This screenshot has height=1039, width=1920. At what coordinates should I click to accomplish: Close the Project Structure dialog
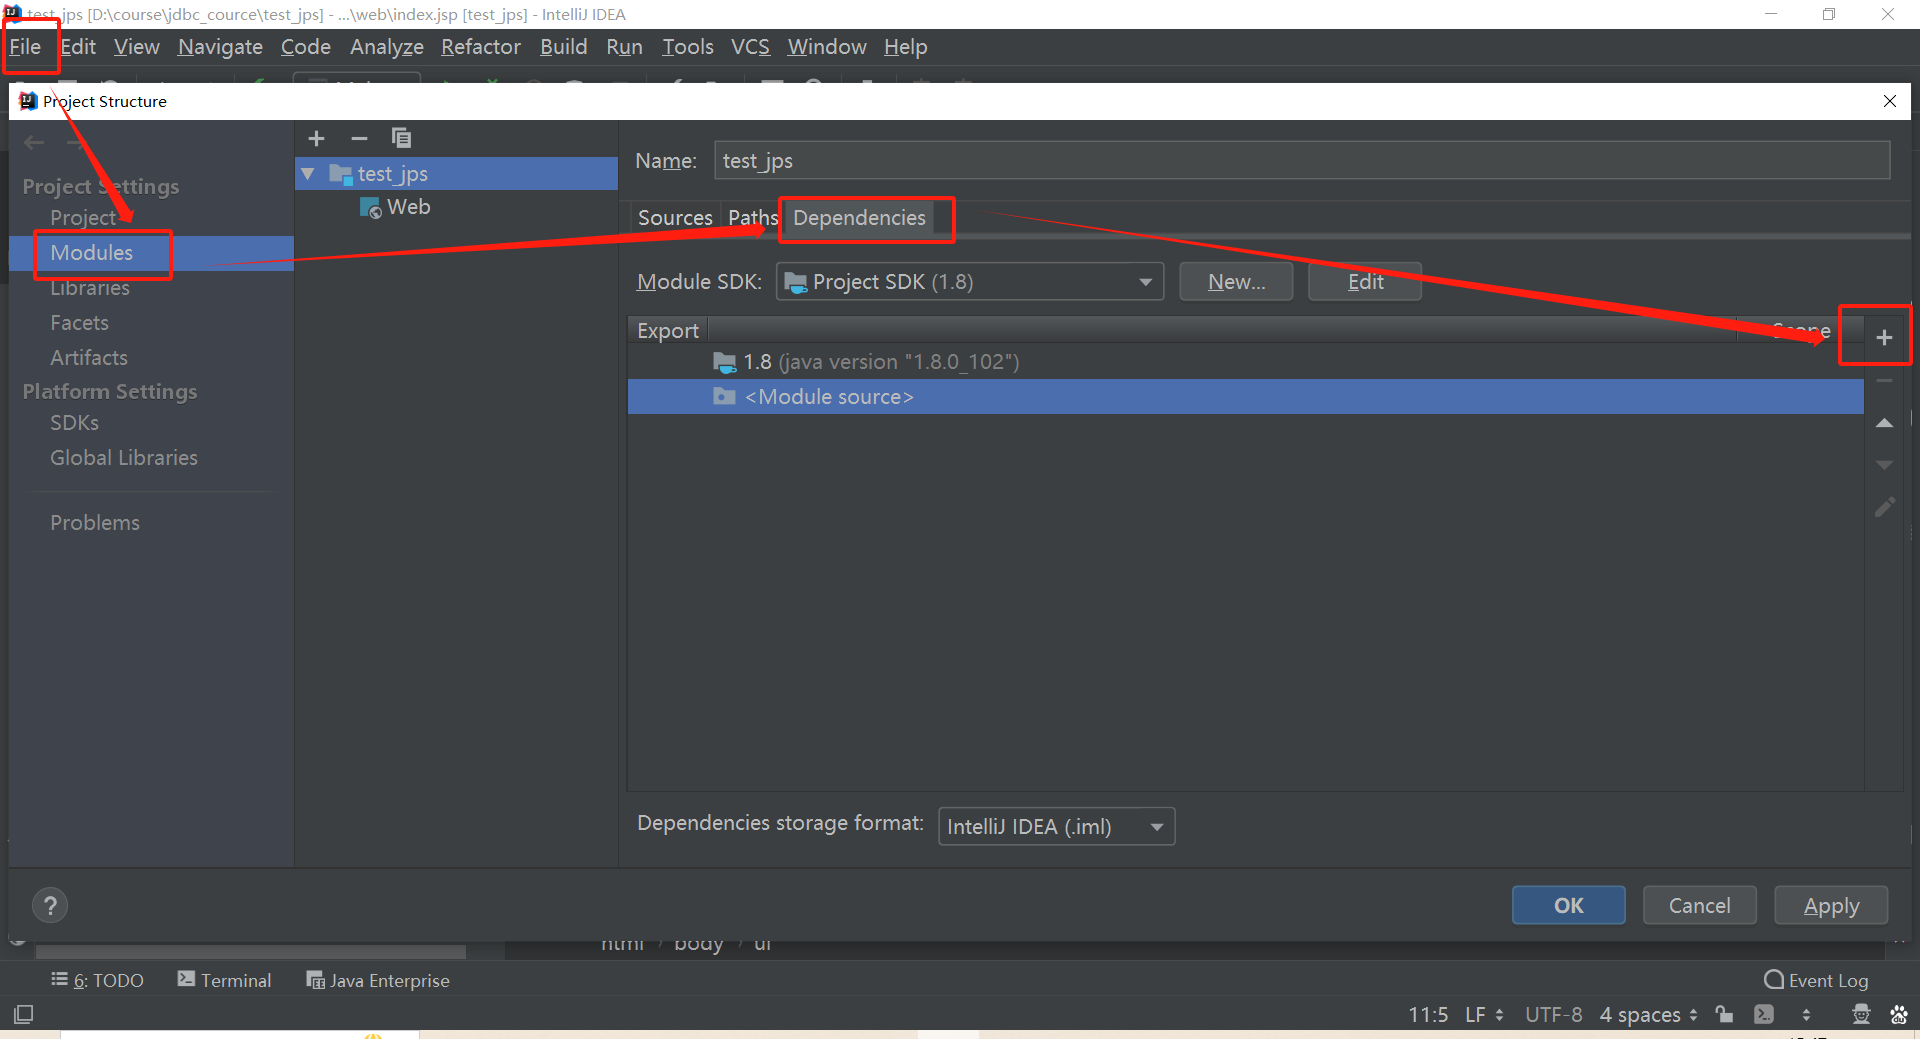1889,101
